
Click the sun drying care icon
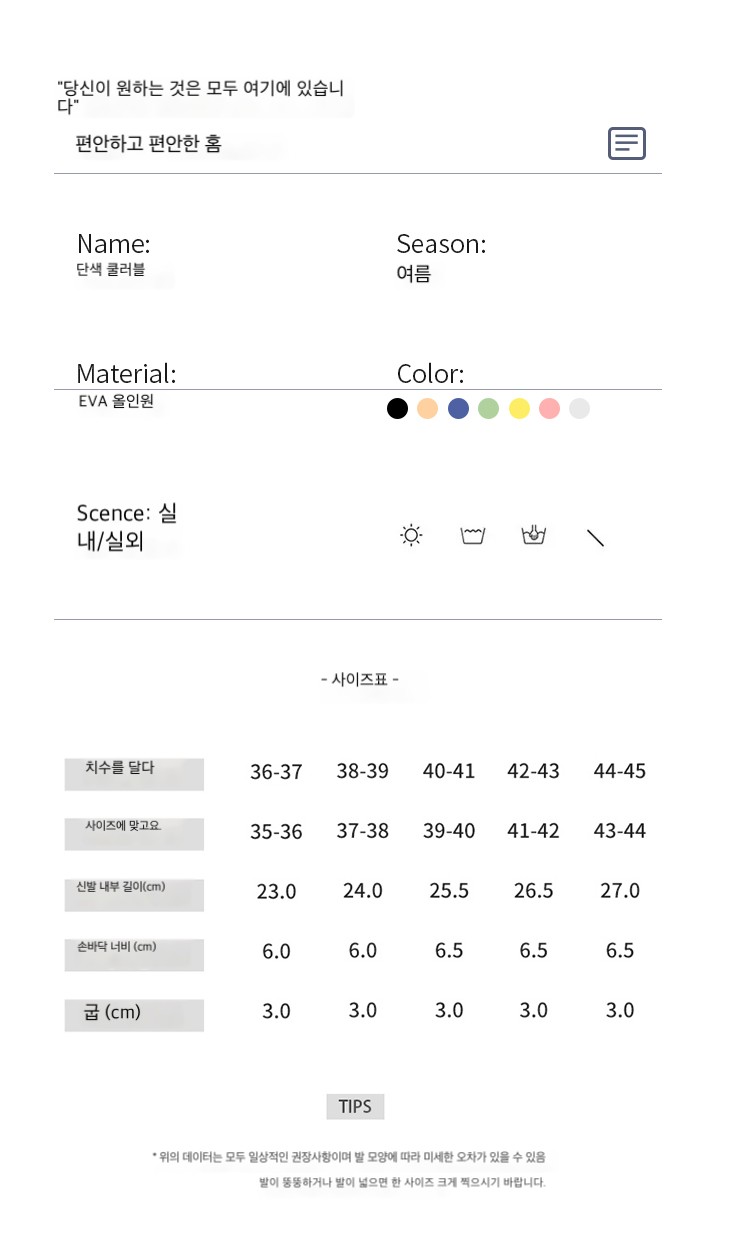pos(411,536)
